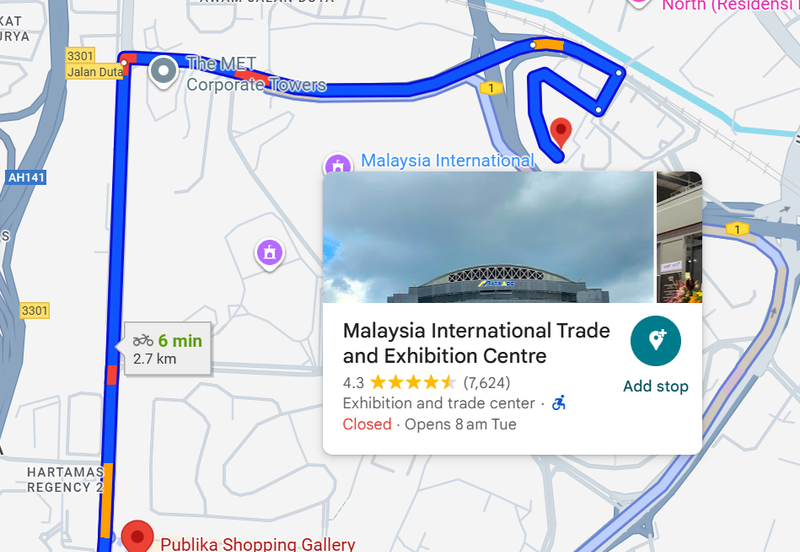800x552 pixels.
Task: Open the MITEC building exterior photo
Action: pyautogui.click(x=488, y=237)
